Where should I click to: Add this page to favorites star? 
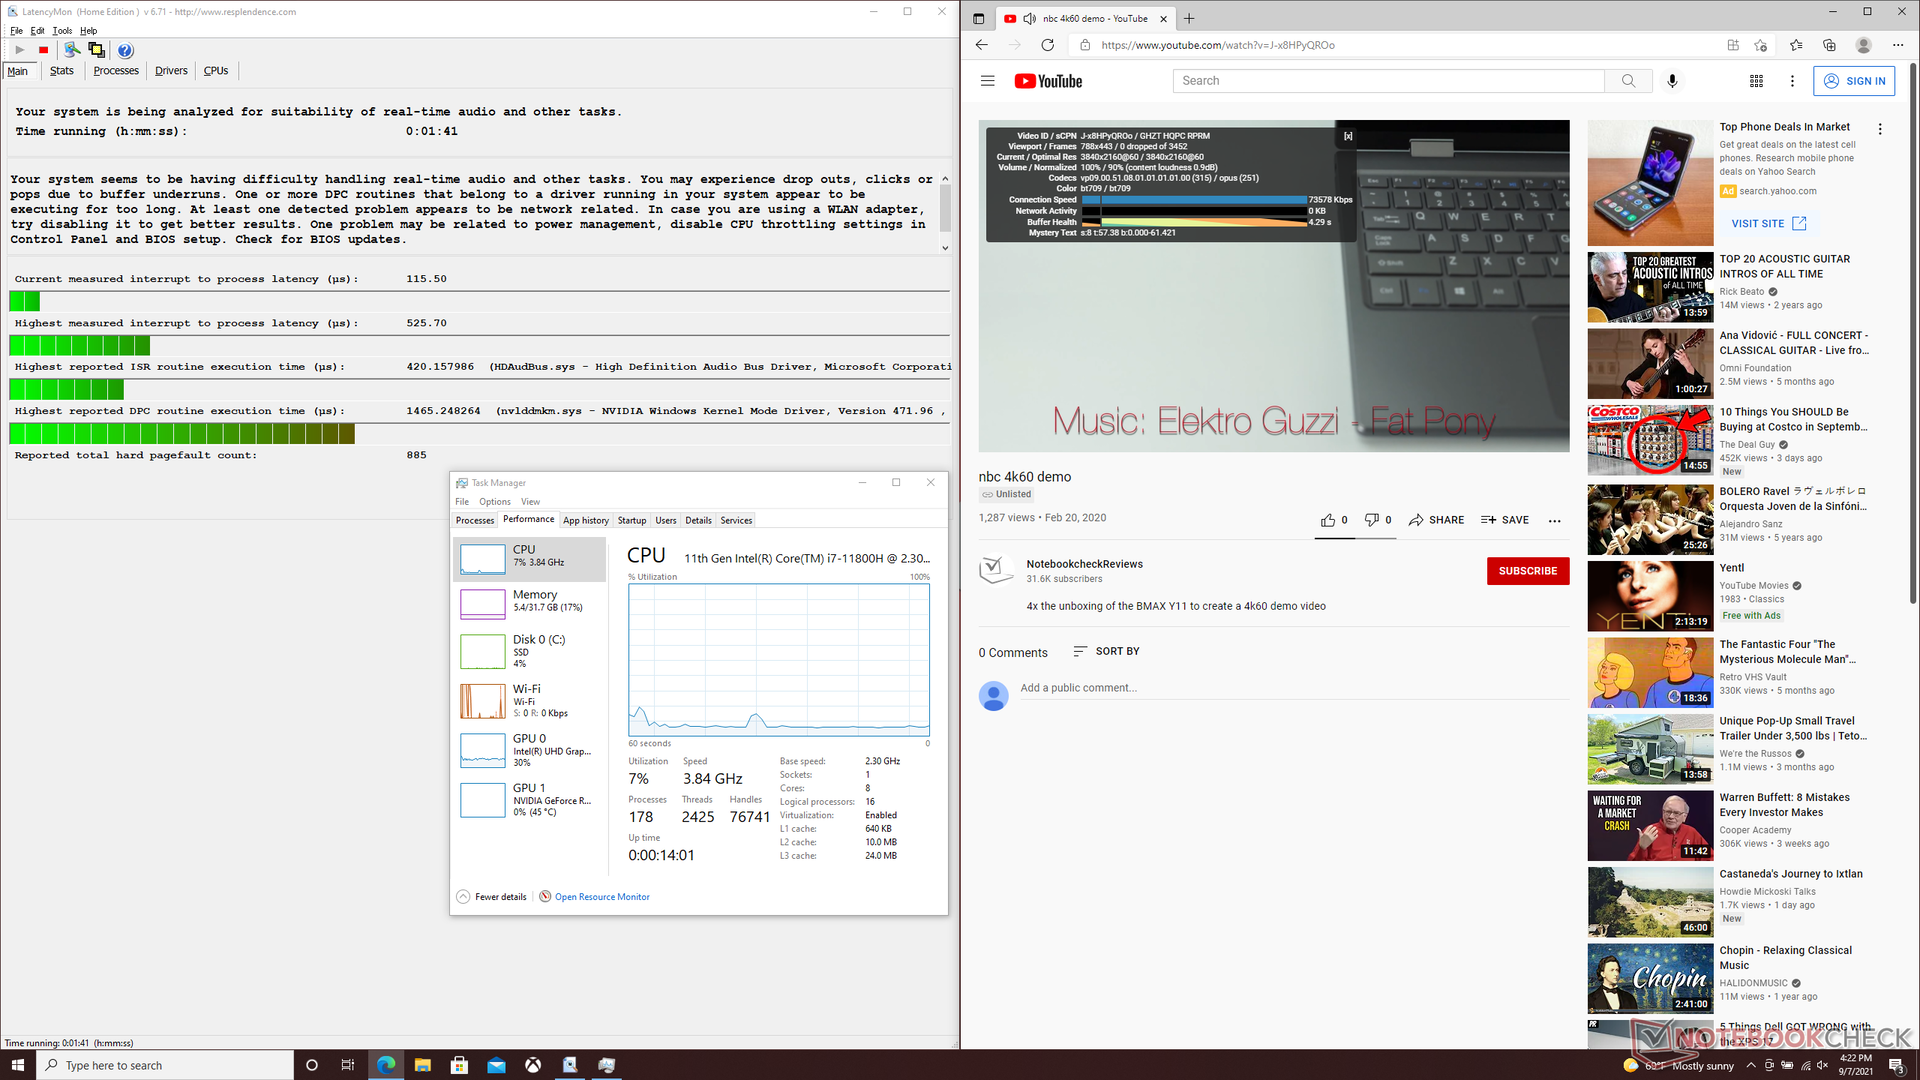pos(1760,45)
